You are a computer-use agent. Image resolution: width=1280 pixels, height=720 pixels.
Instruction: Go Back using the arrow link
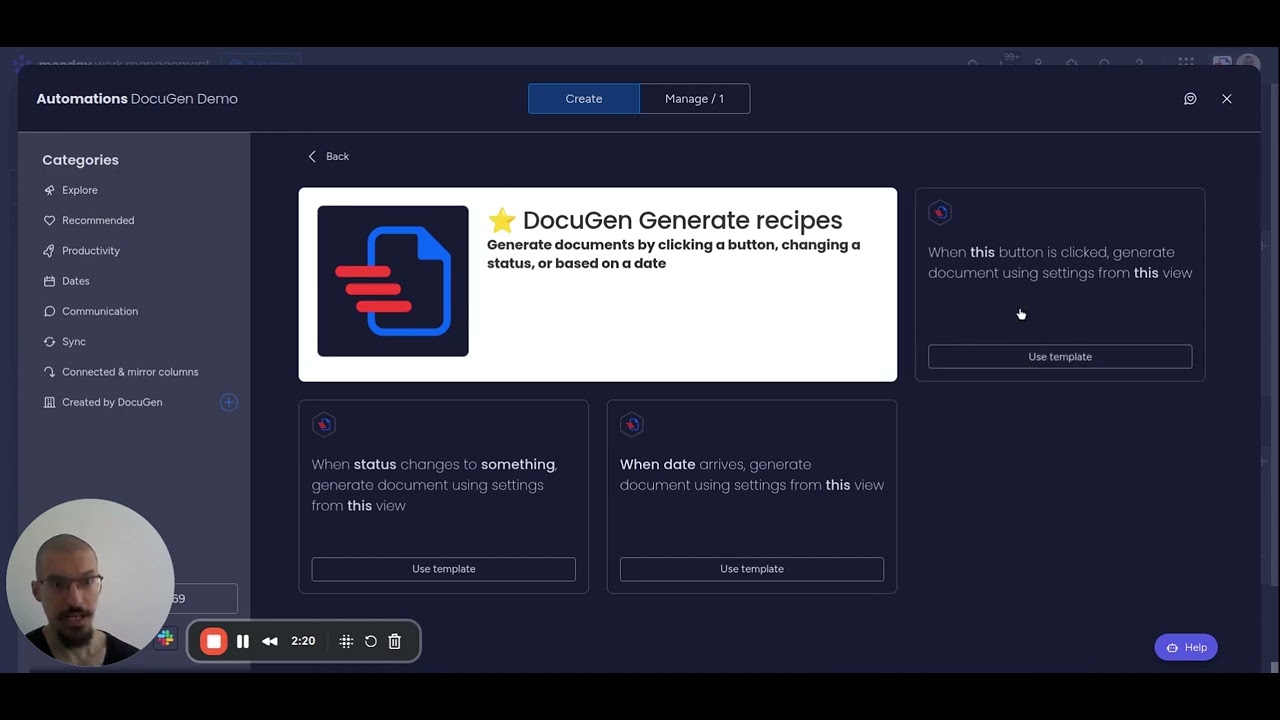click(x=328, y=156)
